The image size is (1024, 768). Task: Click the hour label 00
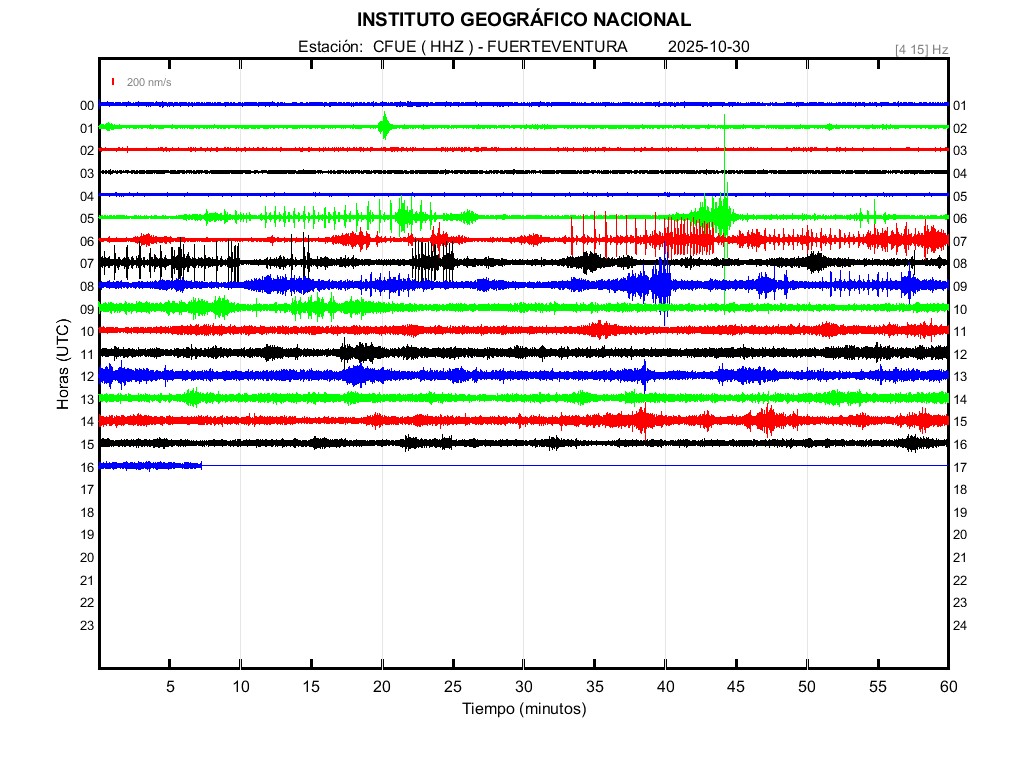pyautogui.click(x=87, y=106)
